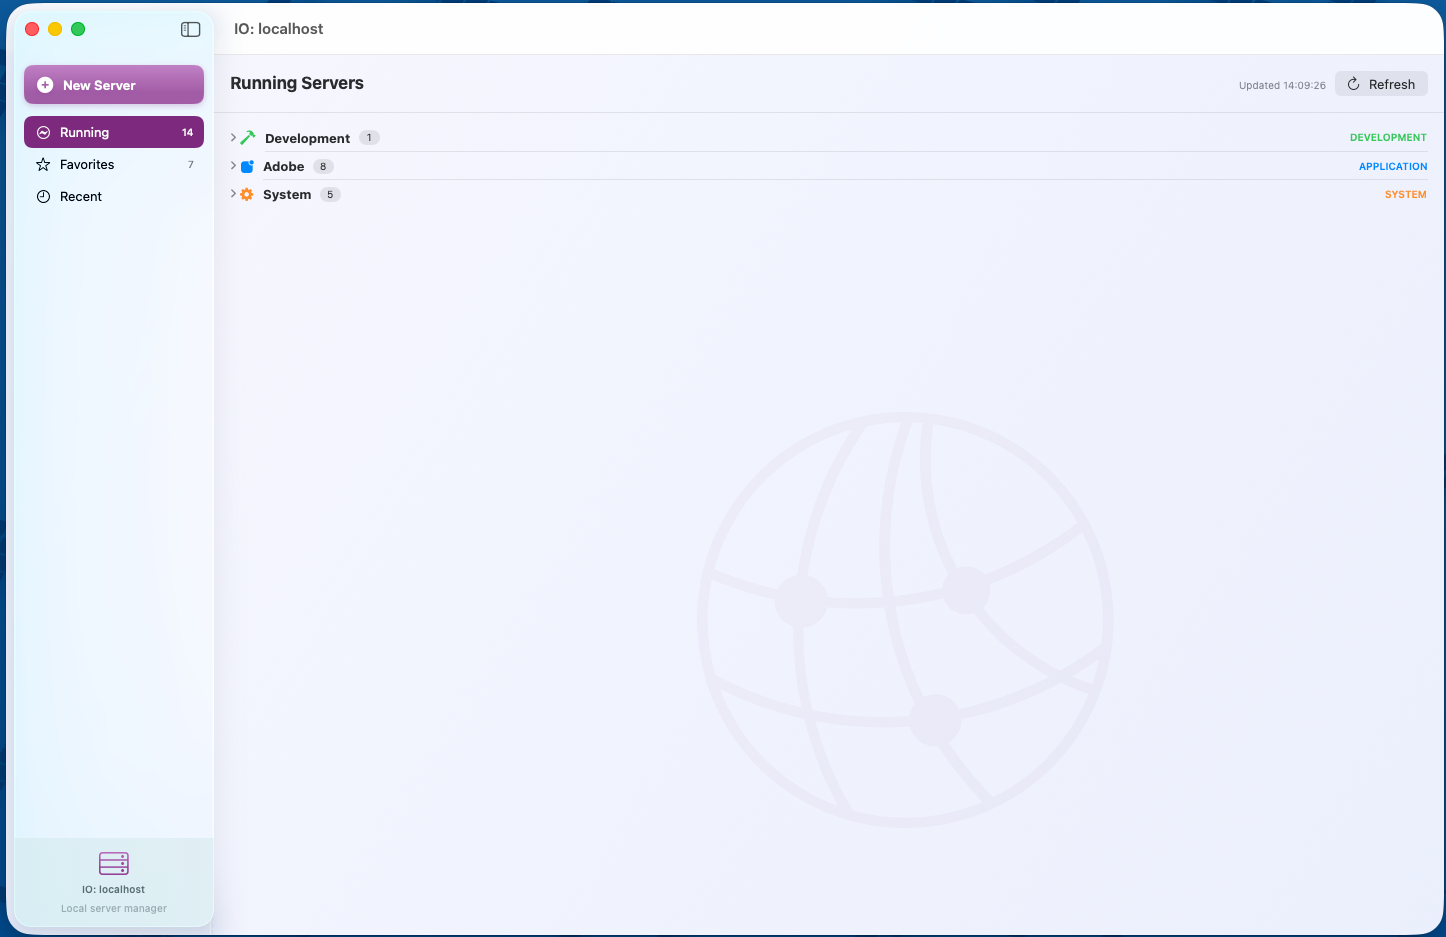
Task: Open the Running sidebar item
Action: [x=114, y=132]
